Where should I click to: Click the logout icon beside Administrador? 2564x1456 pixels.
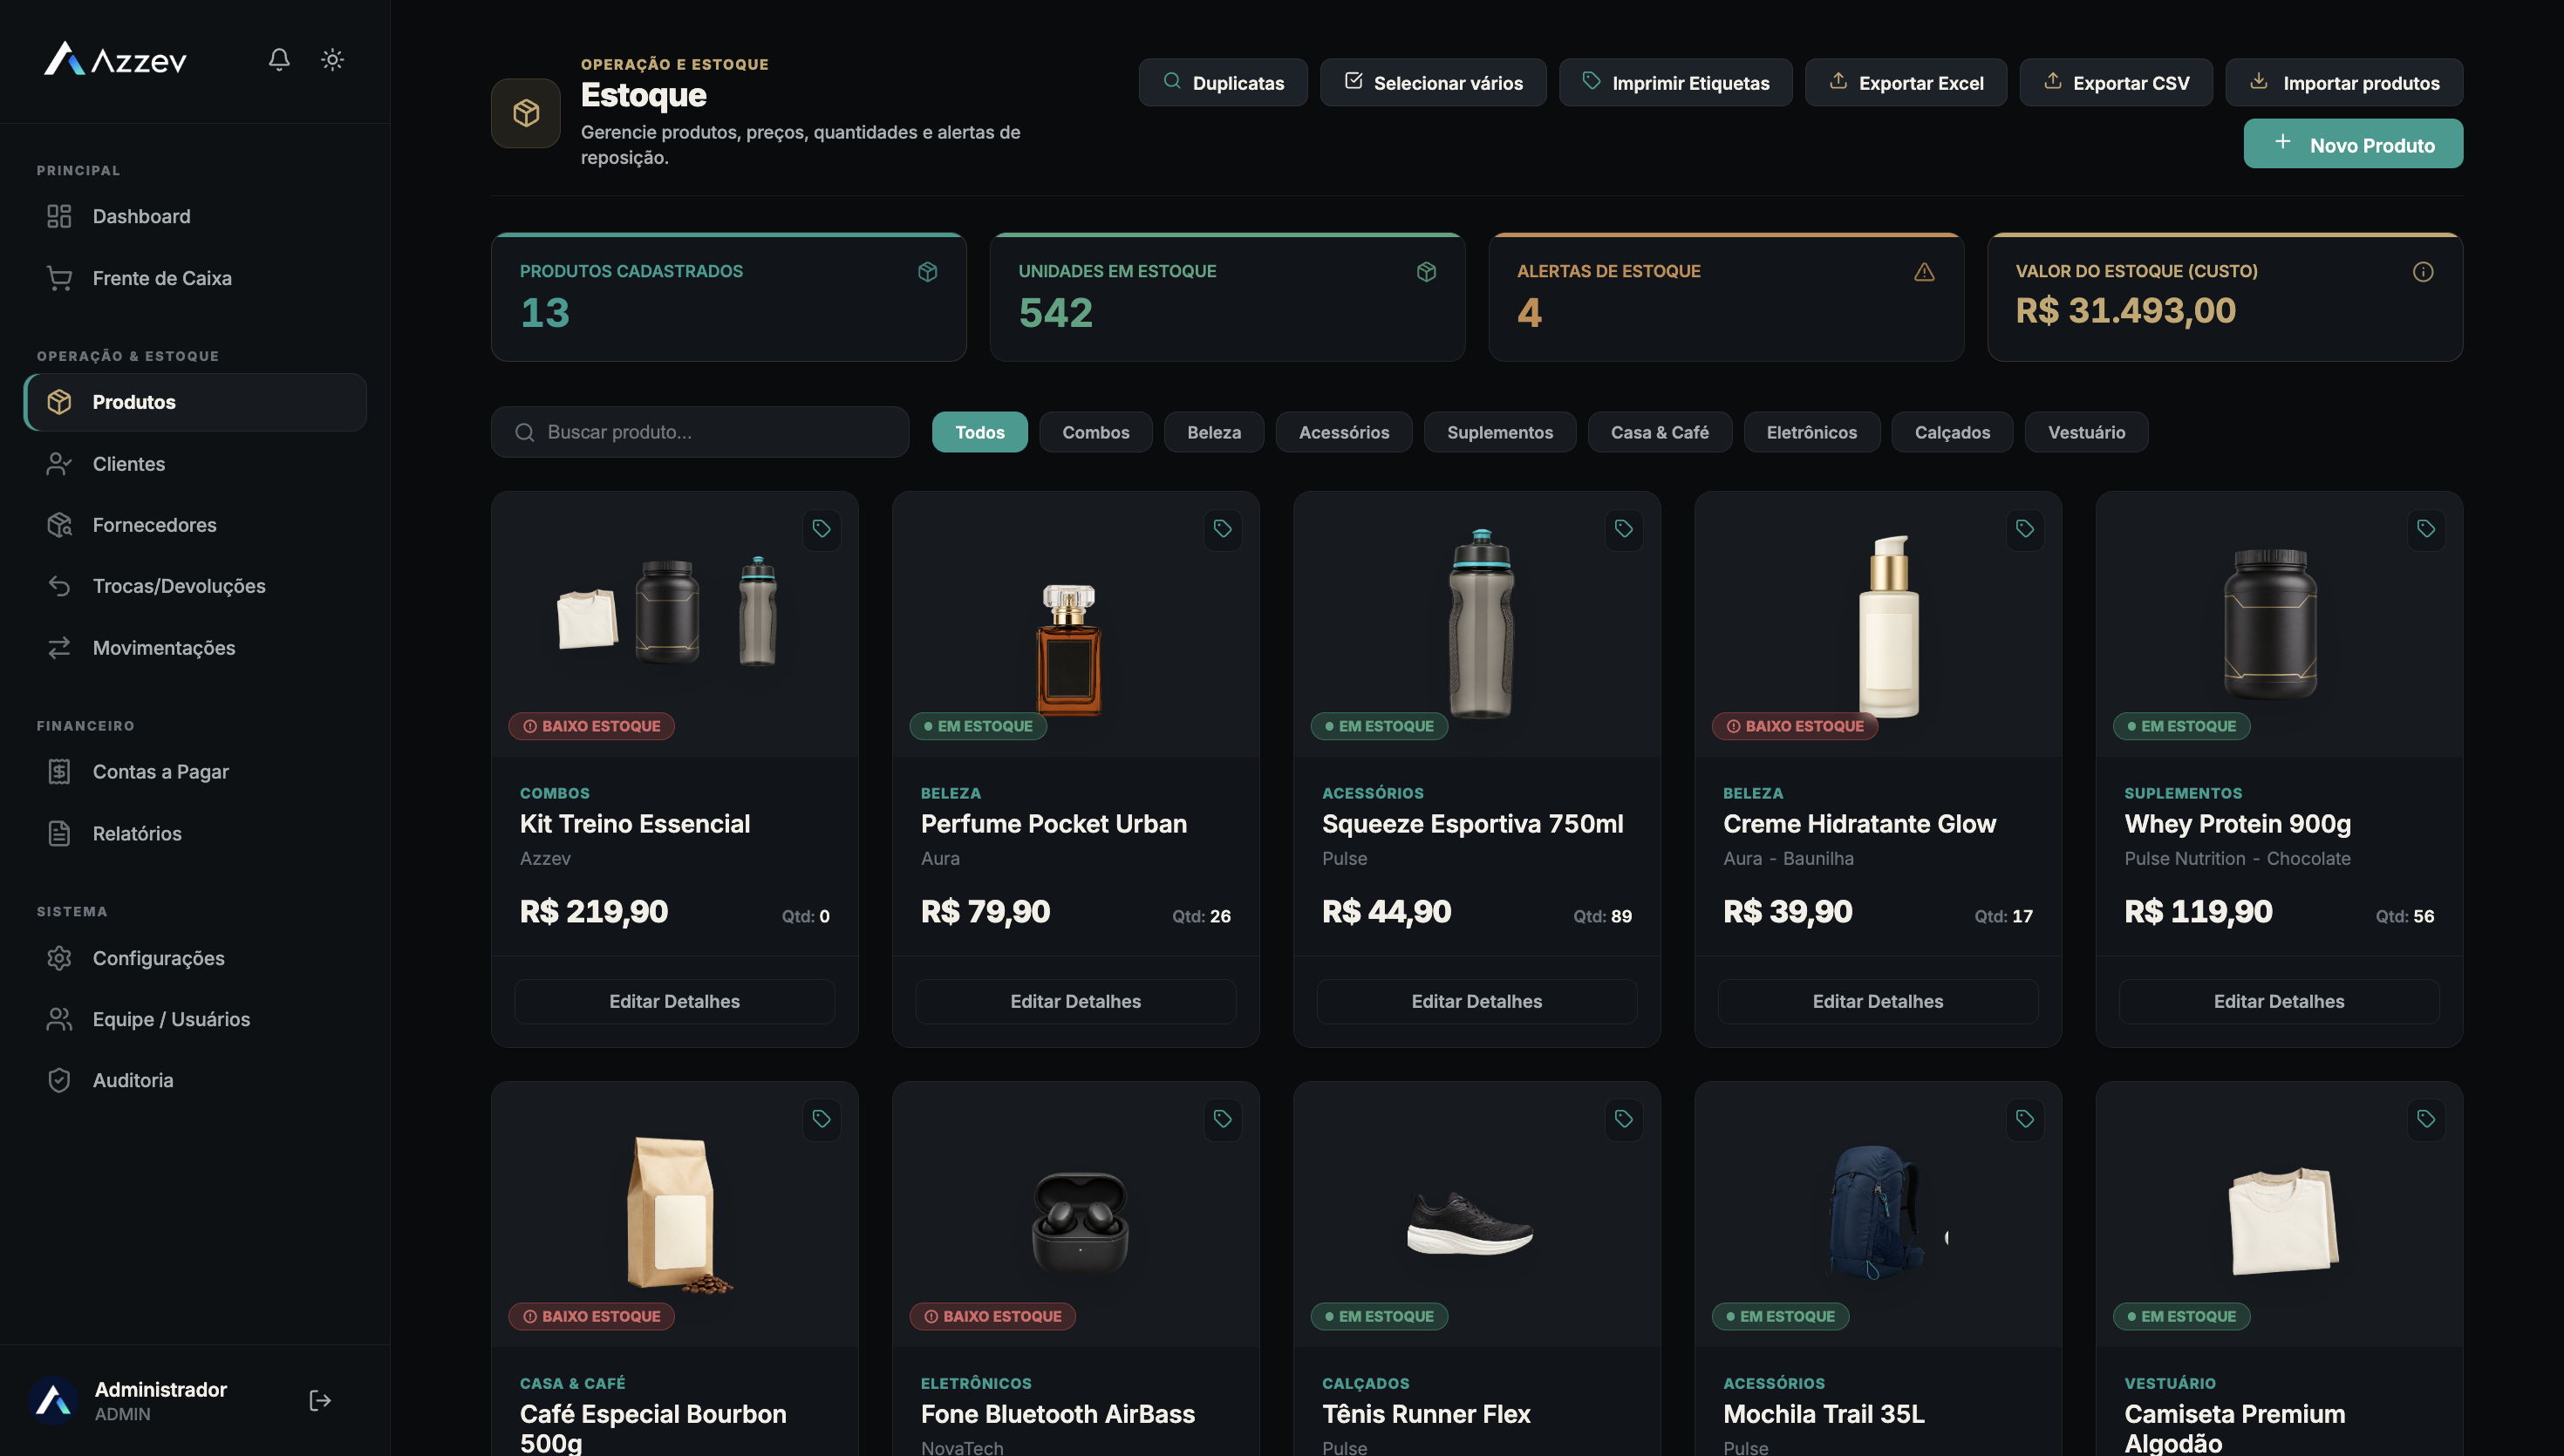320,1400
